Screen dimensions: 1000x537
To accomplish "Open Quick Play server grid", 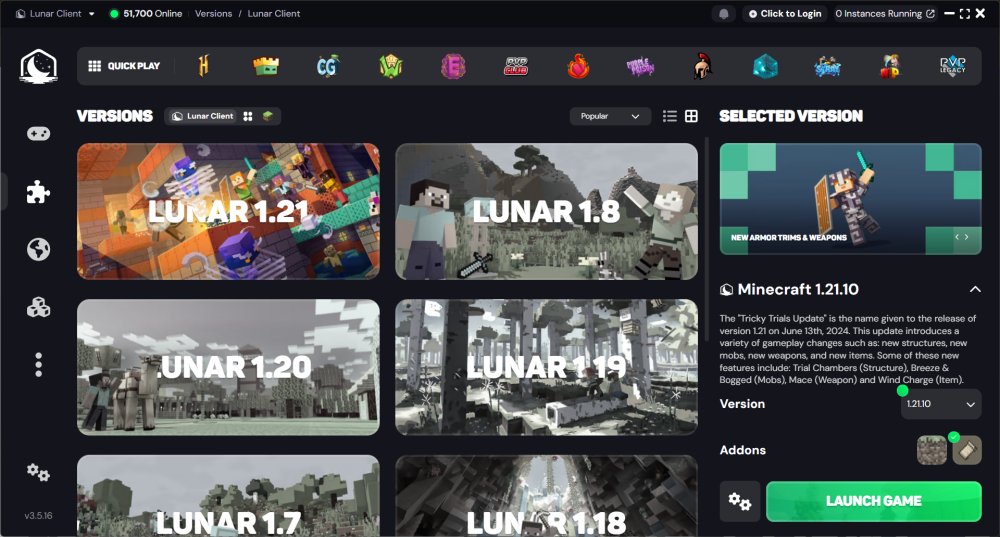I will click(124, 66).
